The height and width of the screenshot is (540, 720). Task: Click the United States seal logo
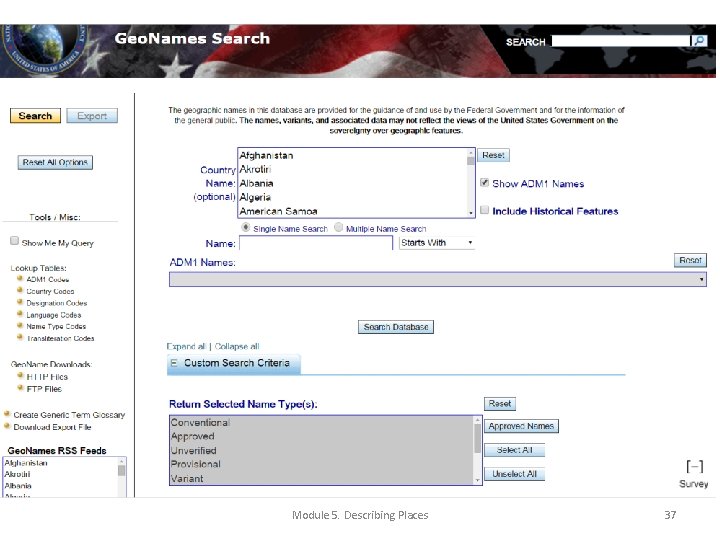click(x=45, y=51)
